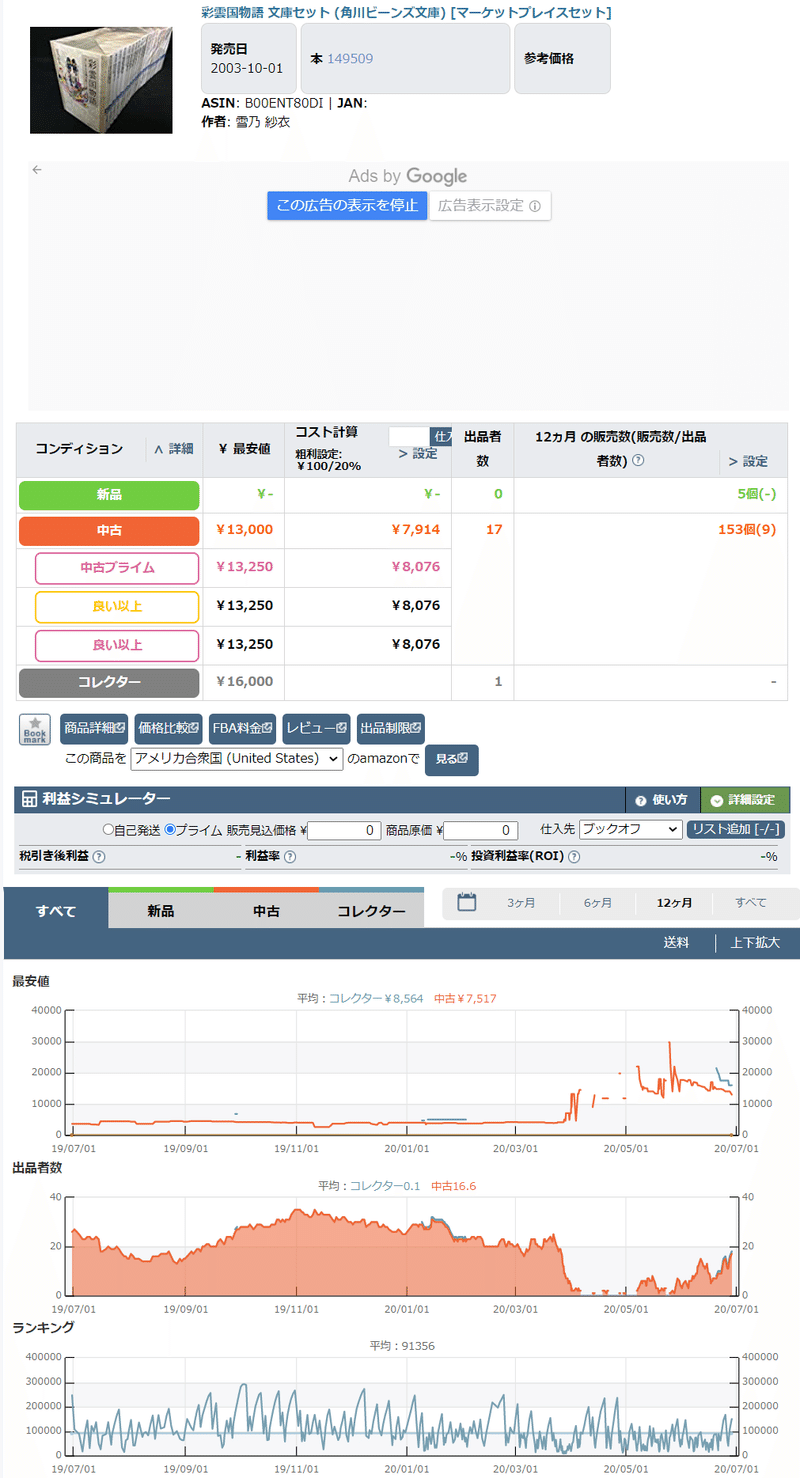Click the ¥16,000 collector price

[x=244, y=682]
